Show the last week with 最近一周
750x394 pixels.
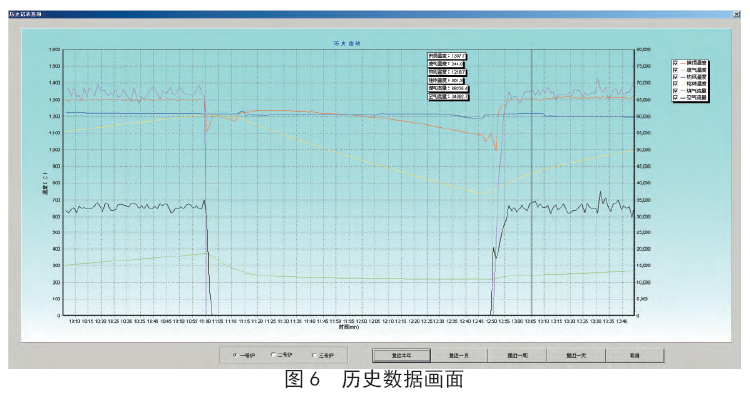pos(517,356)
